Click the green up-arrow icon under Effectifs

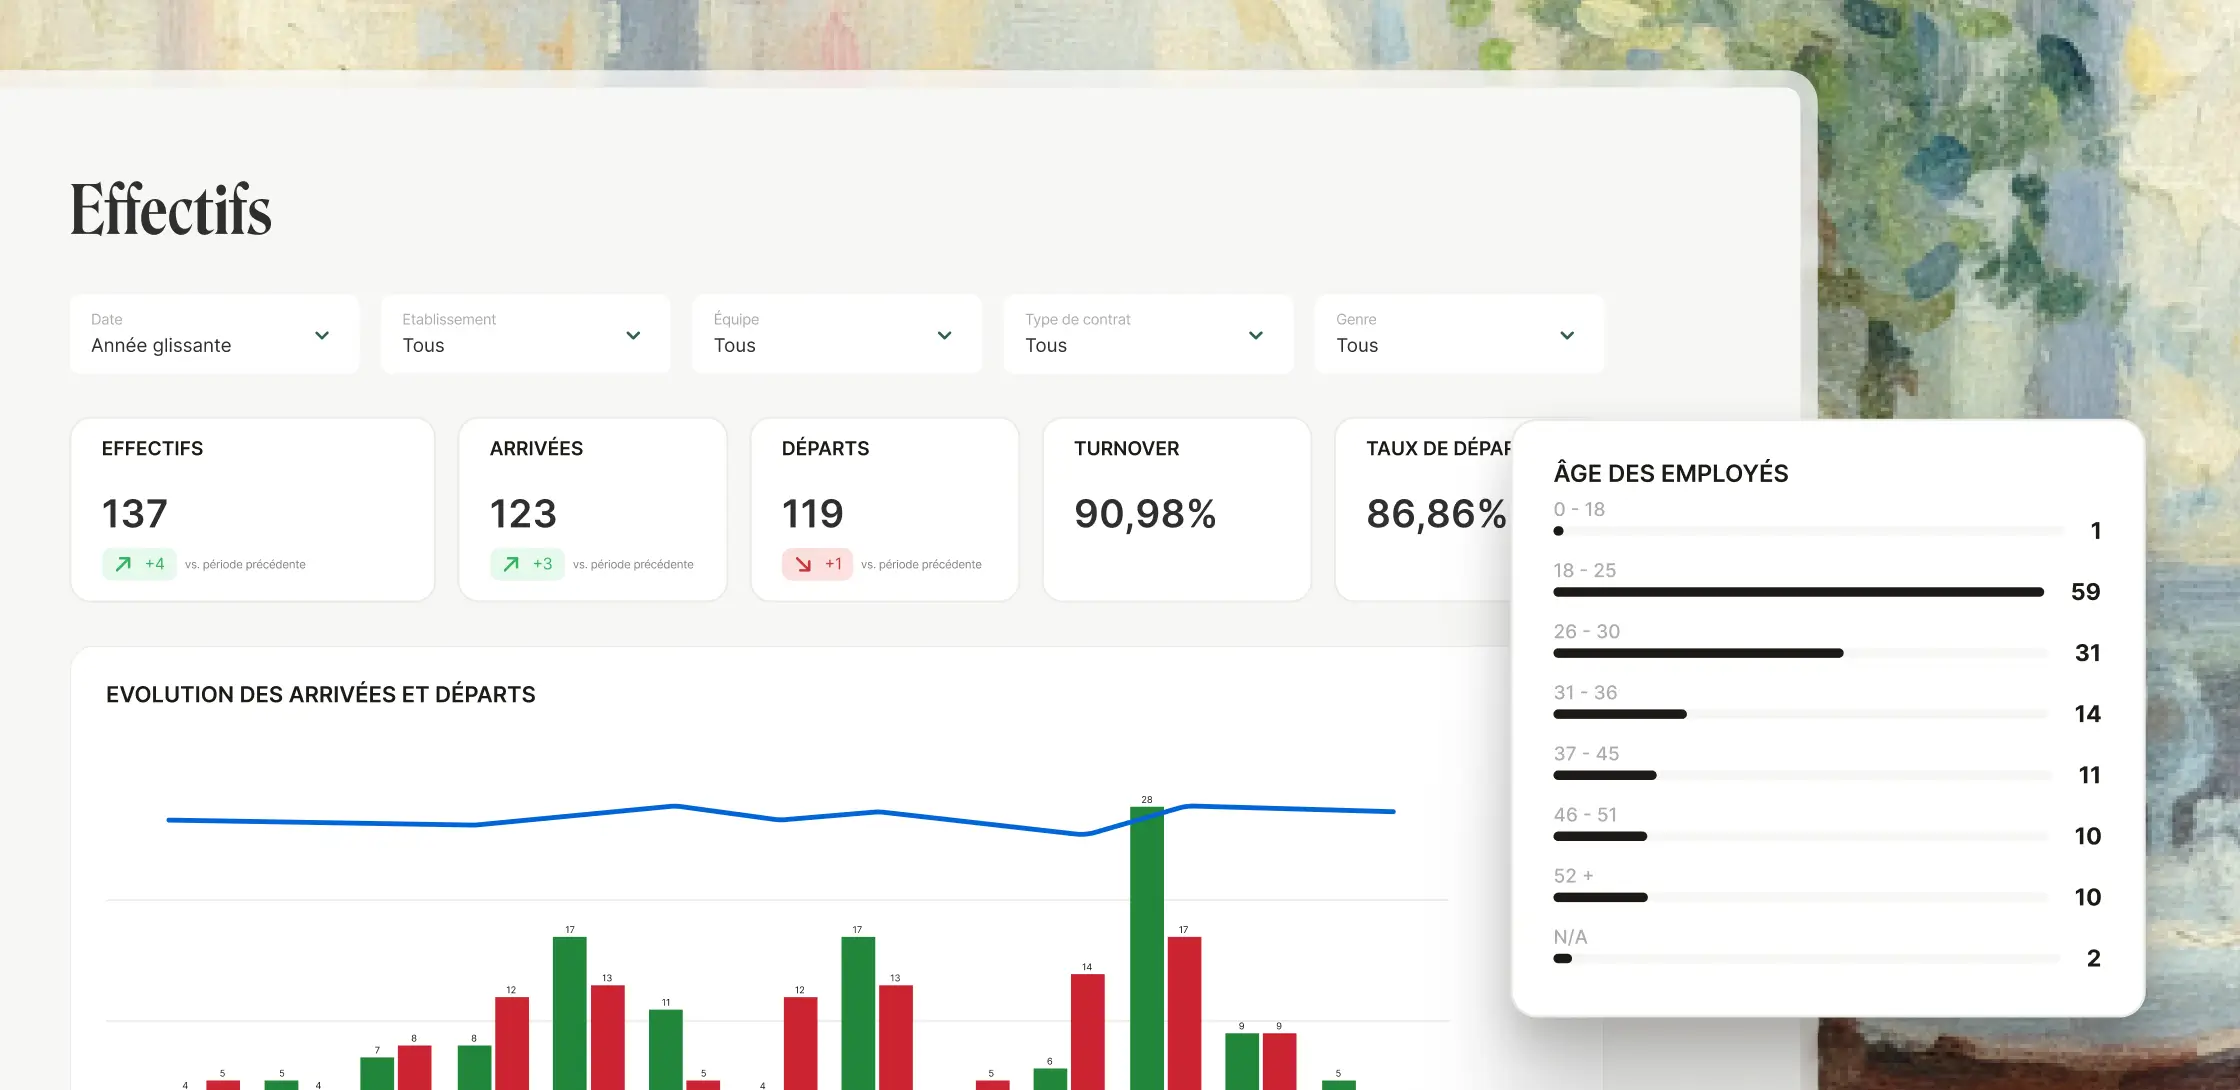(123, 564)
